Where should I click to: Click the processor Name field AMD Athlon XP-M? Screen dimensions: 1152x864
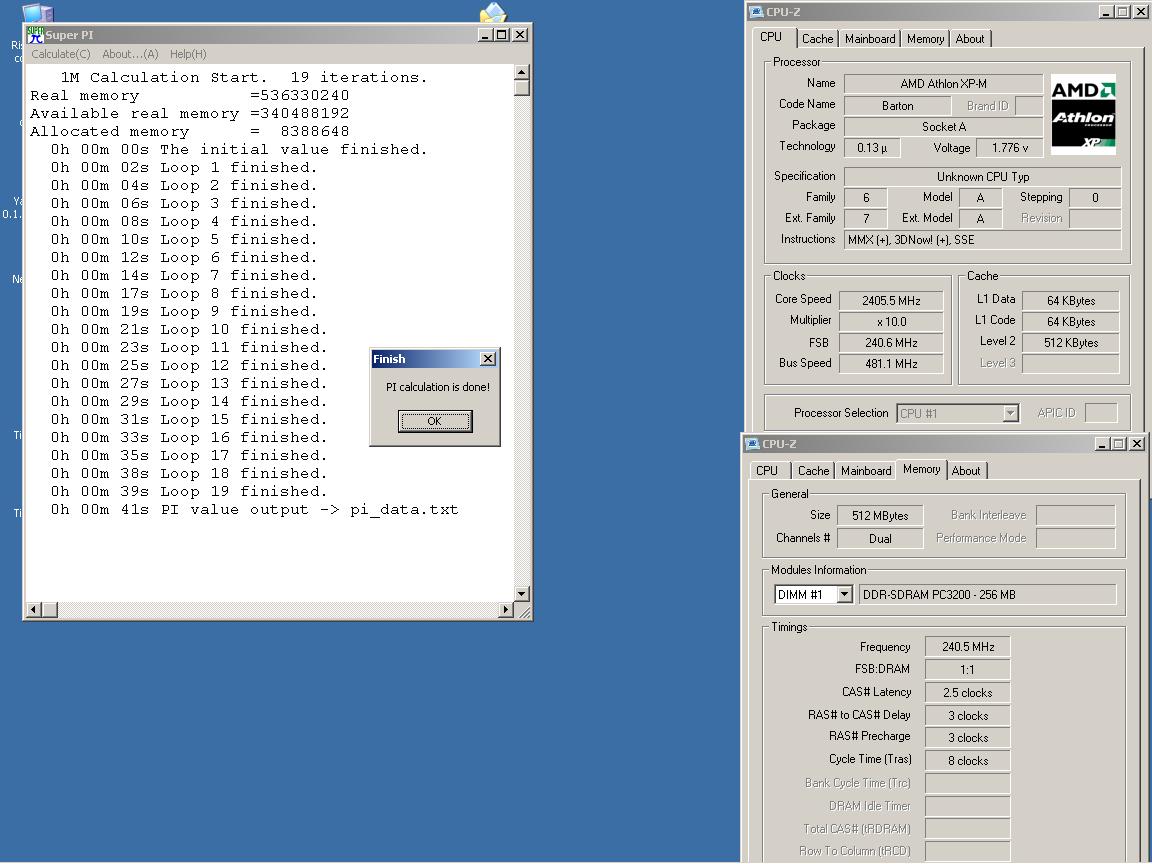click(x=943, y=84)
